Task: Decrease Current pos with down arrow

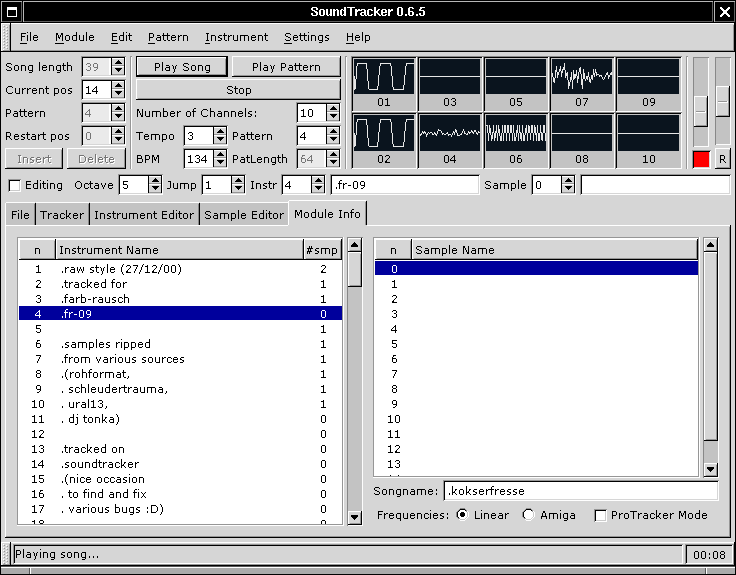Action: pos(118,94)
